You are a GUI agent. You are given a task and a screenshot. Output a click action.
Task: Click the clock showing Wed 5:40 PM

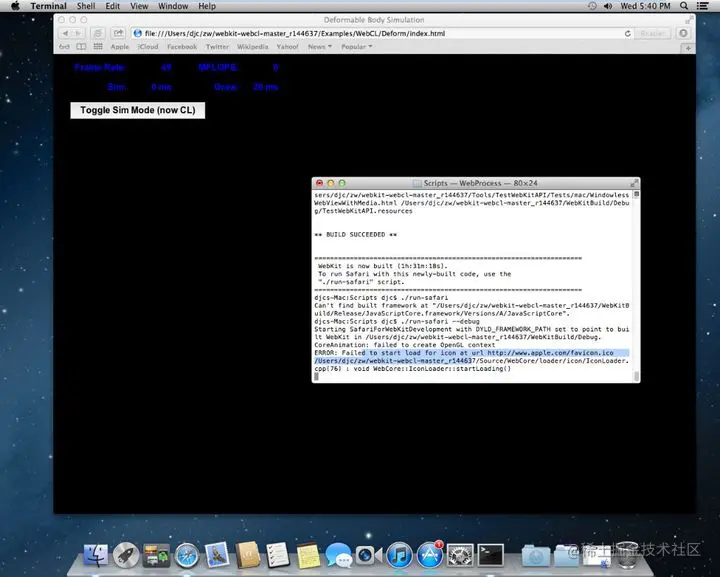(645, 6)
